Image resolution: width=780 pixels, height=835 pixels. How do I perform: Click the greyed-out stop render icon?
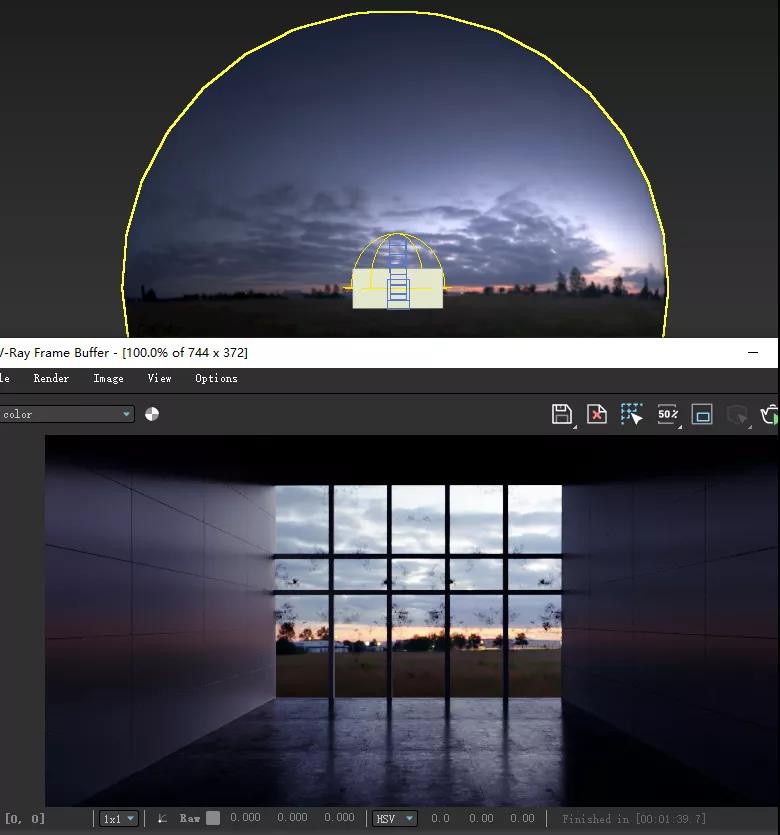pos(737,414)
